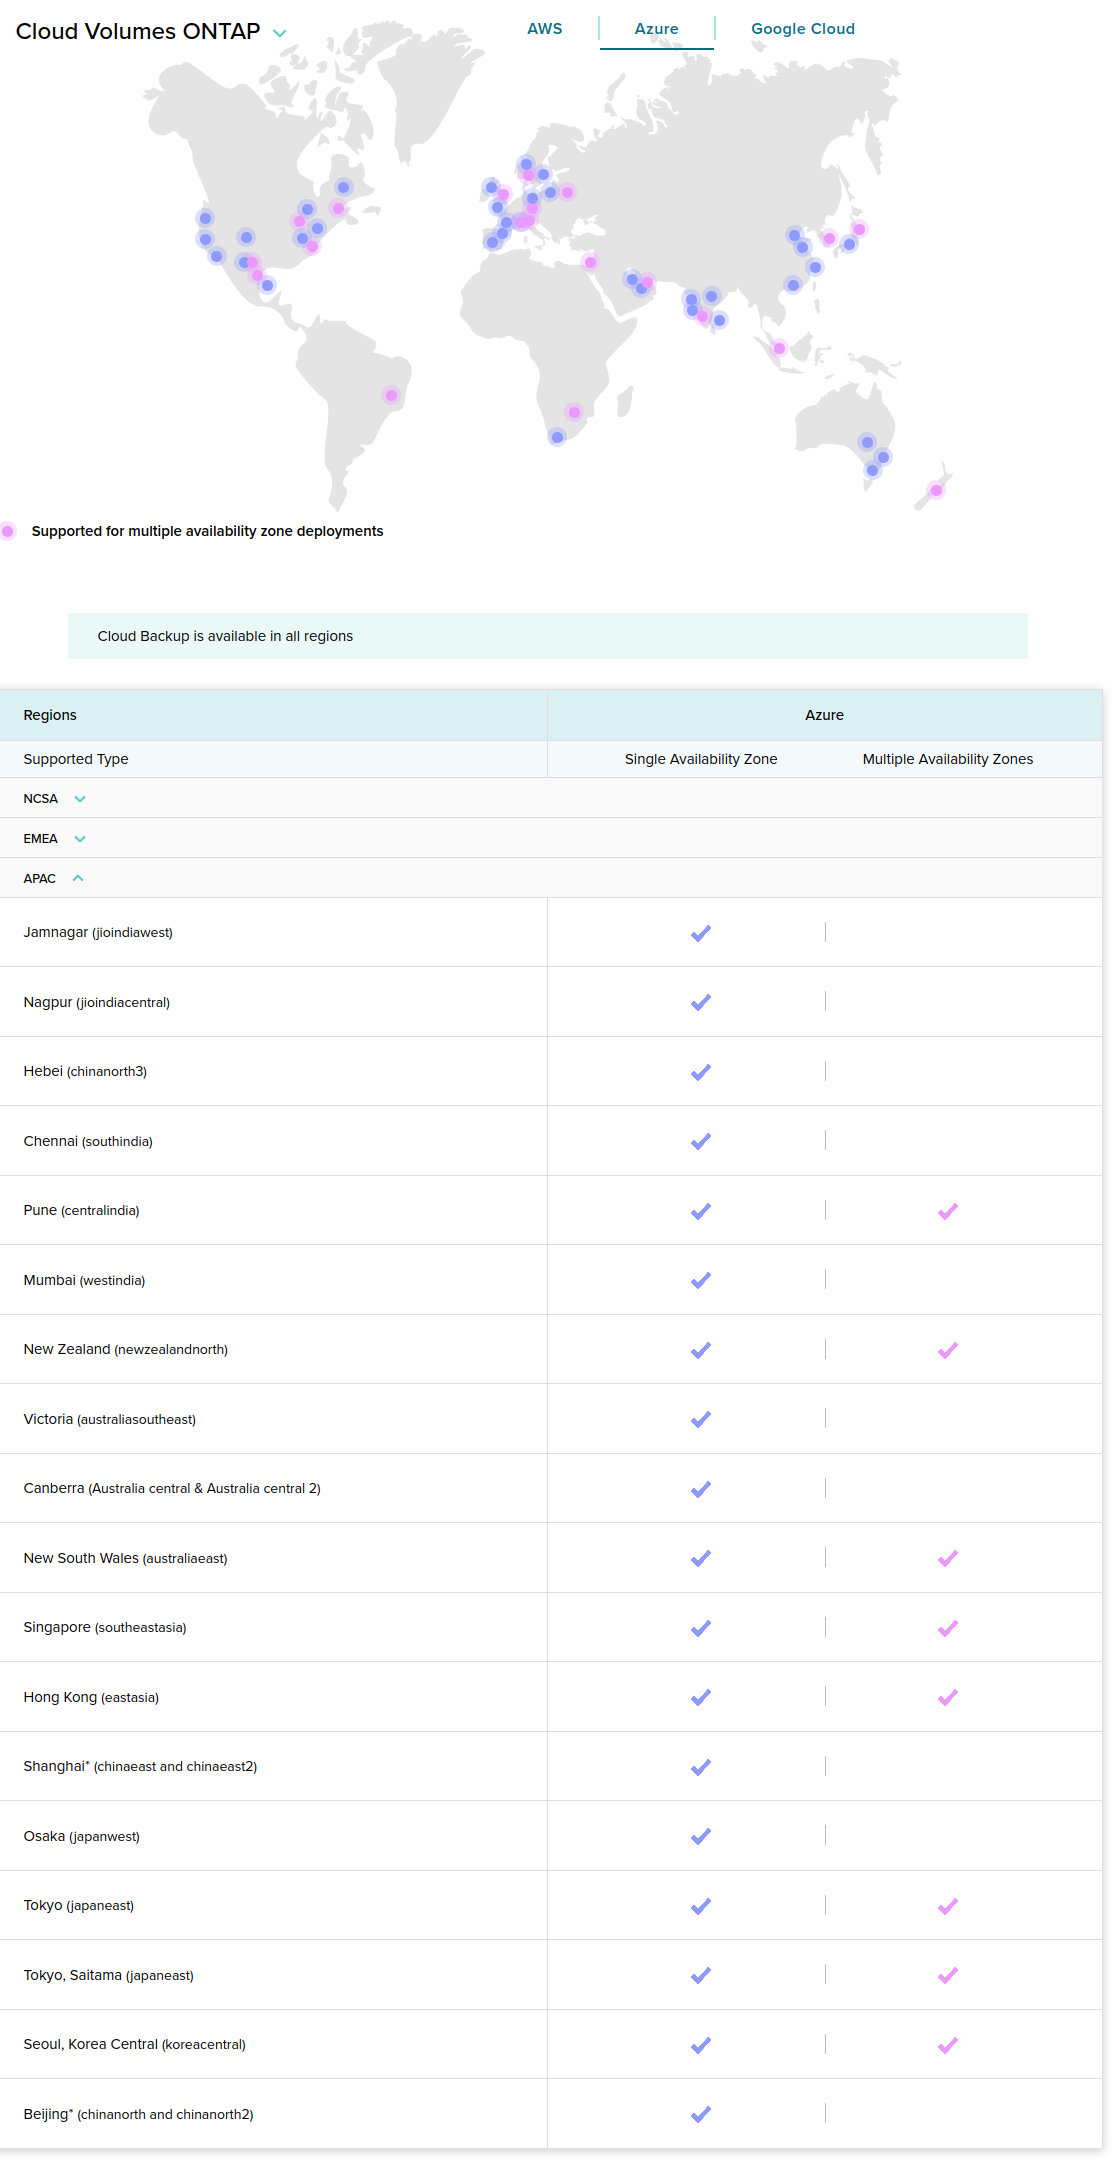Click the pink multi-zone legend dot
The width and height of the screenshot is (1117, 2165).
point(8,531)
